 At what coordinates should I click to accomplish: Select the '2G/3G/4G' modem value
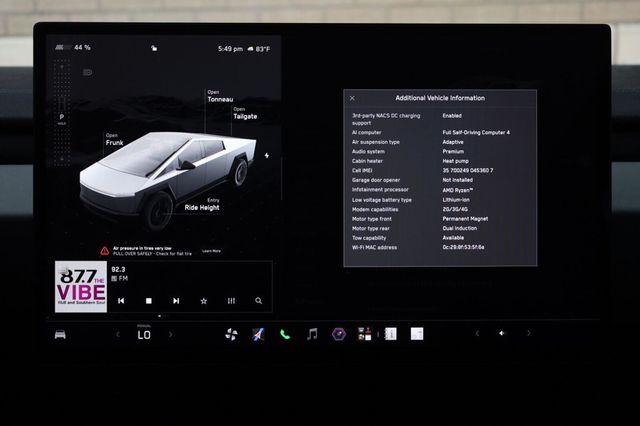(455, 209)
